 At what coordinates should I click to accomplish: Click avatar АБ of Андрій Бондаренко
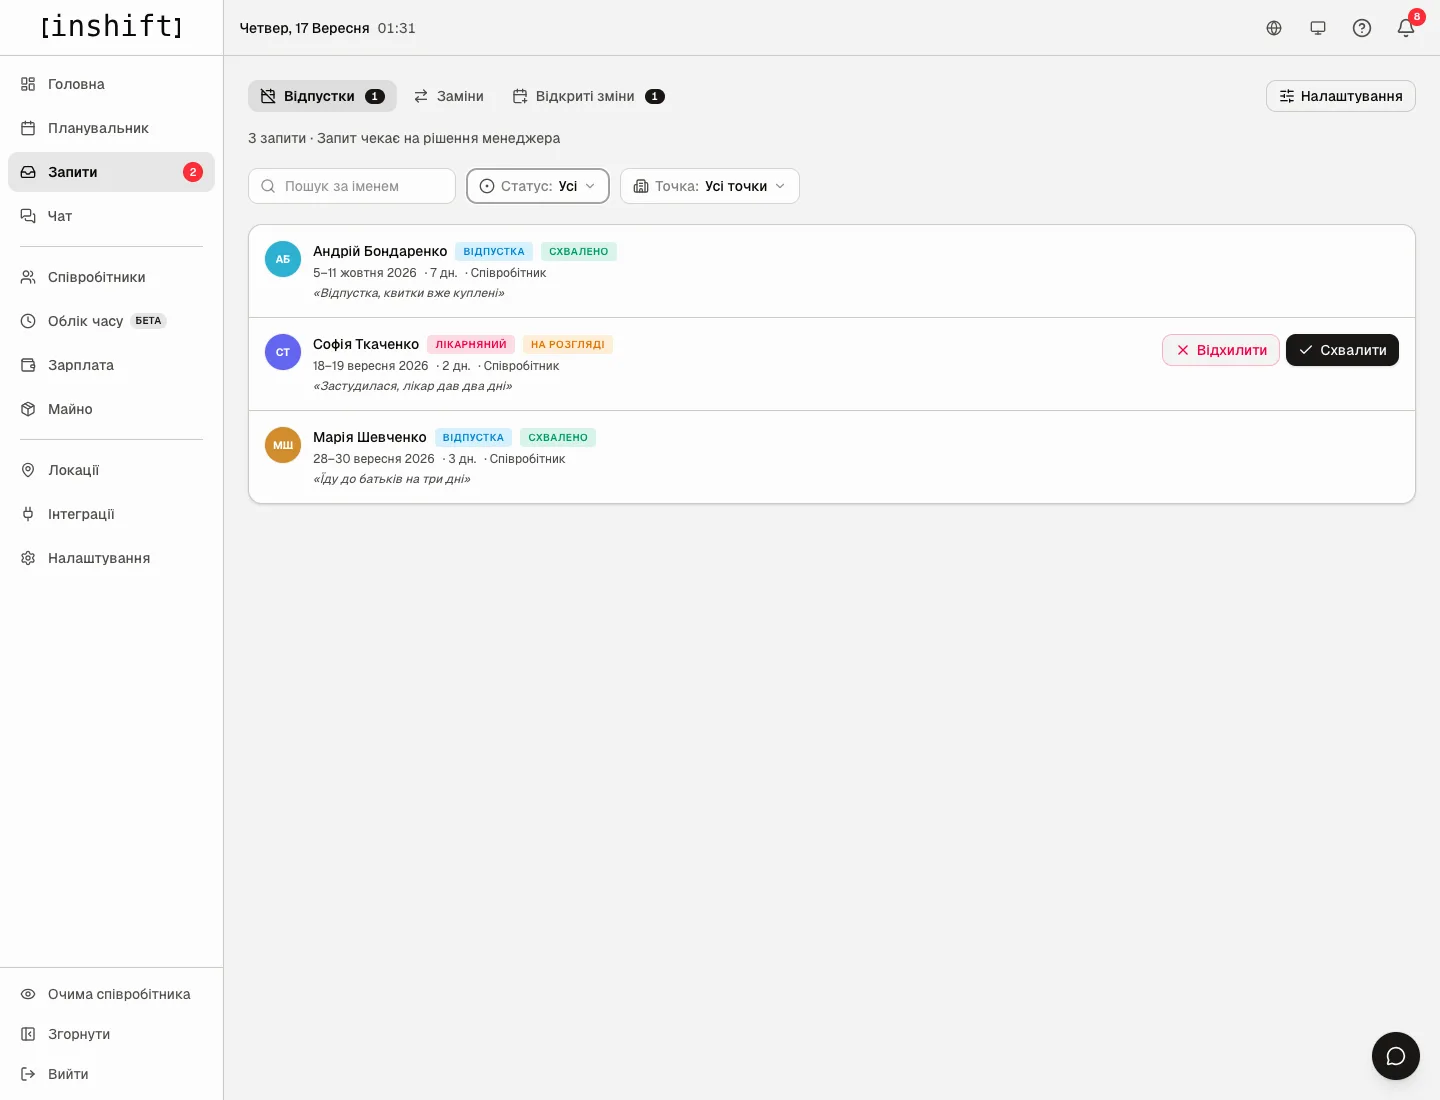283,259
